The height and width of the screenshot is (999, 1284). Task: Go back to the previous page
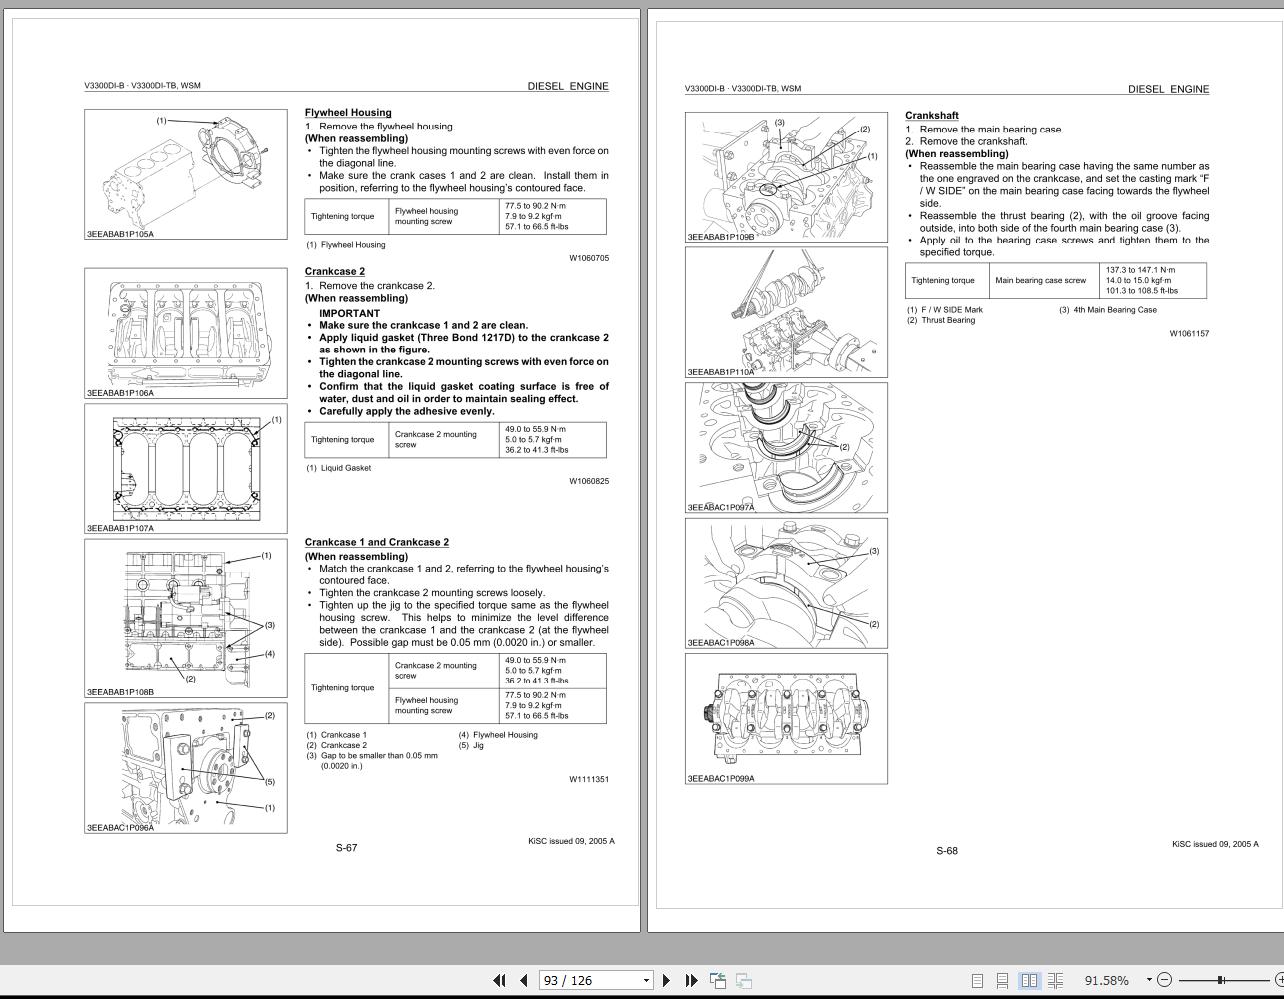tap(523, 981)
